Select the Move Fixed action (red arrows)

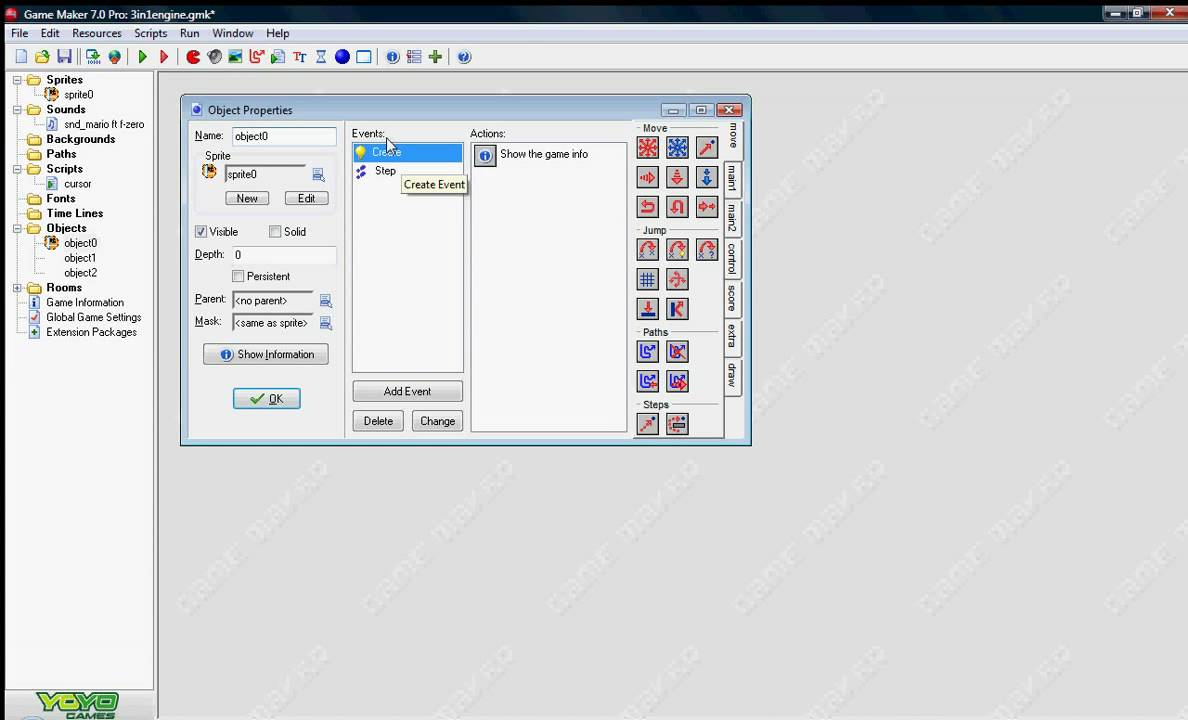click(648, 148)
